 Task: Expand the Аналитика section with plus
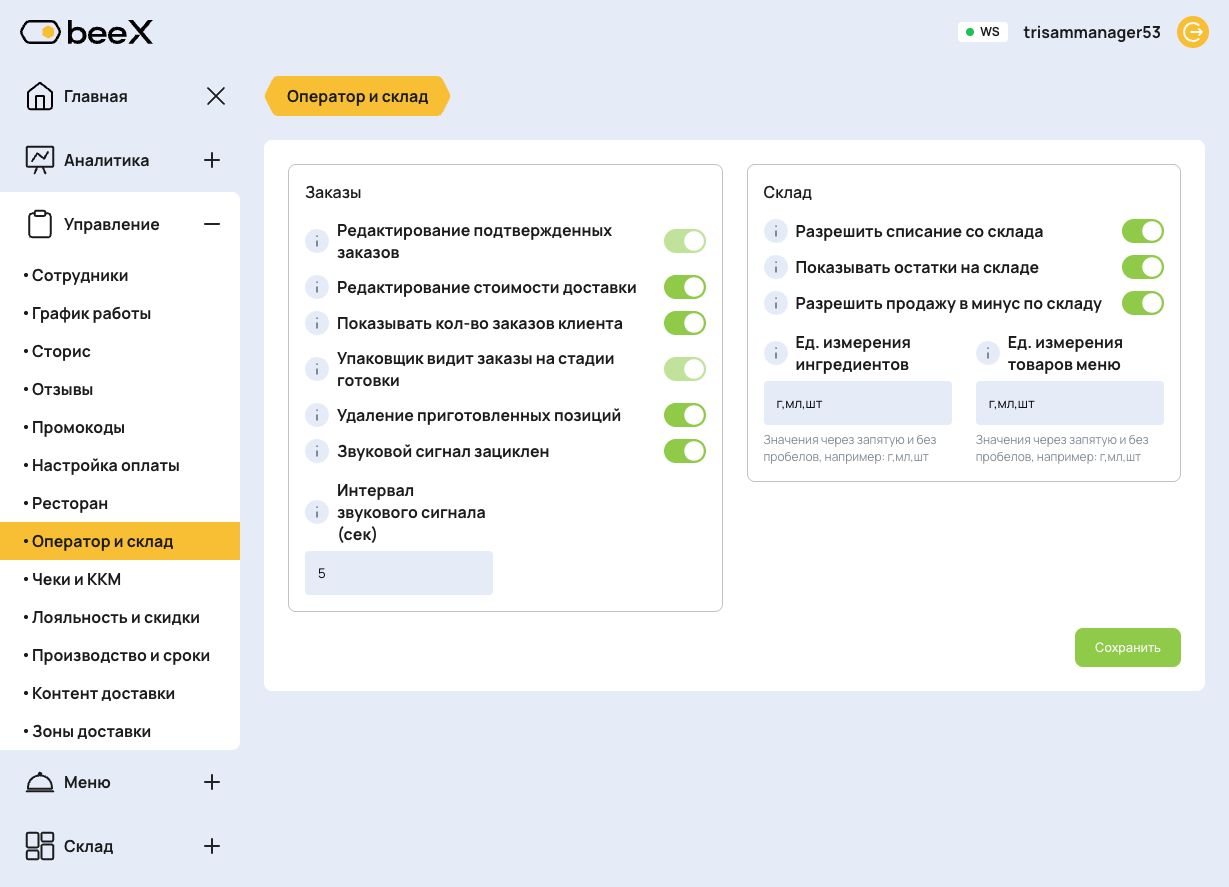(212, 160)
